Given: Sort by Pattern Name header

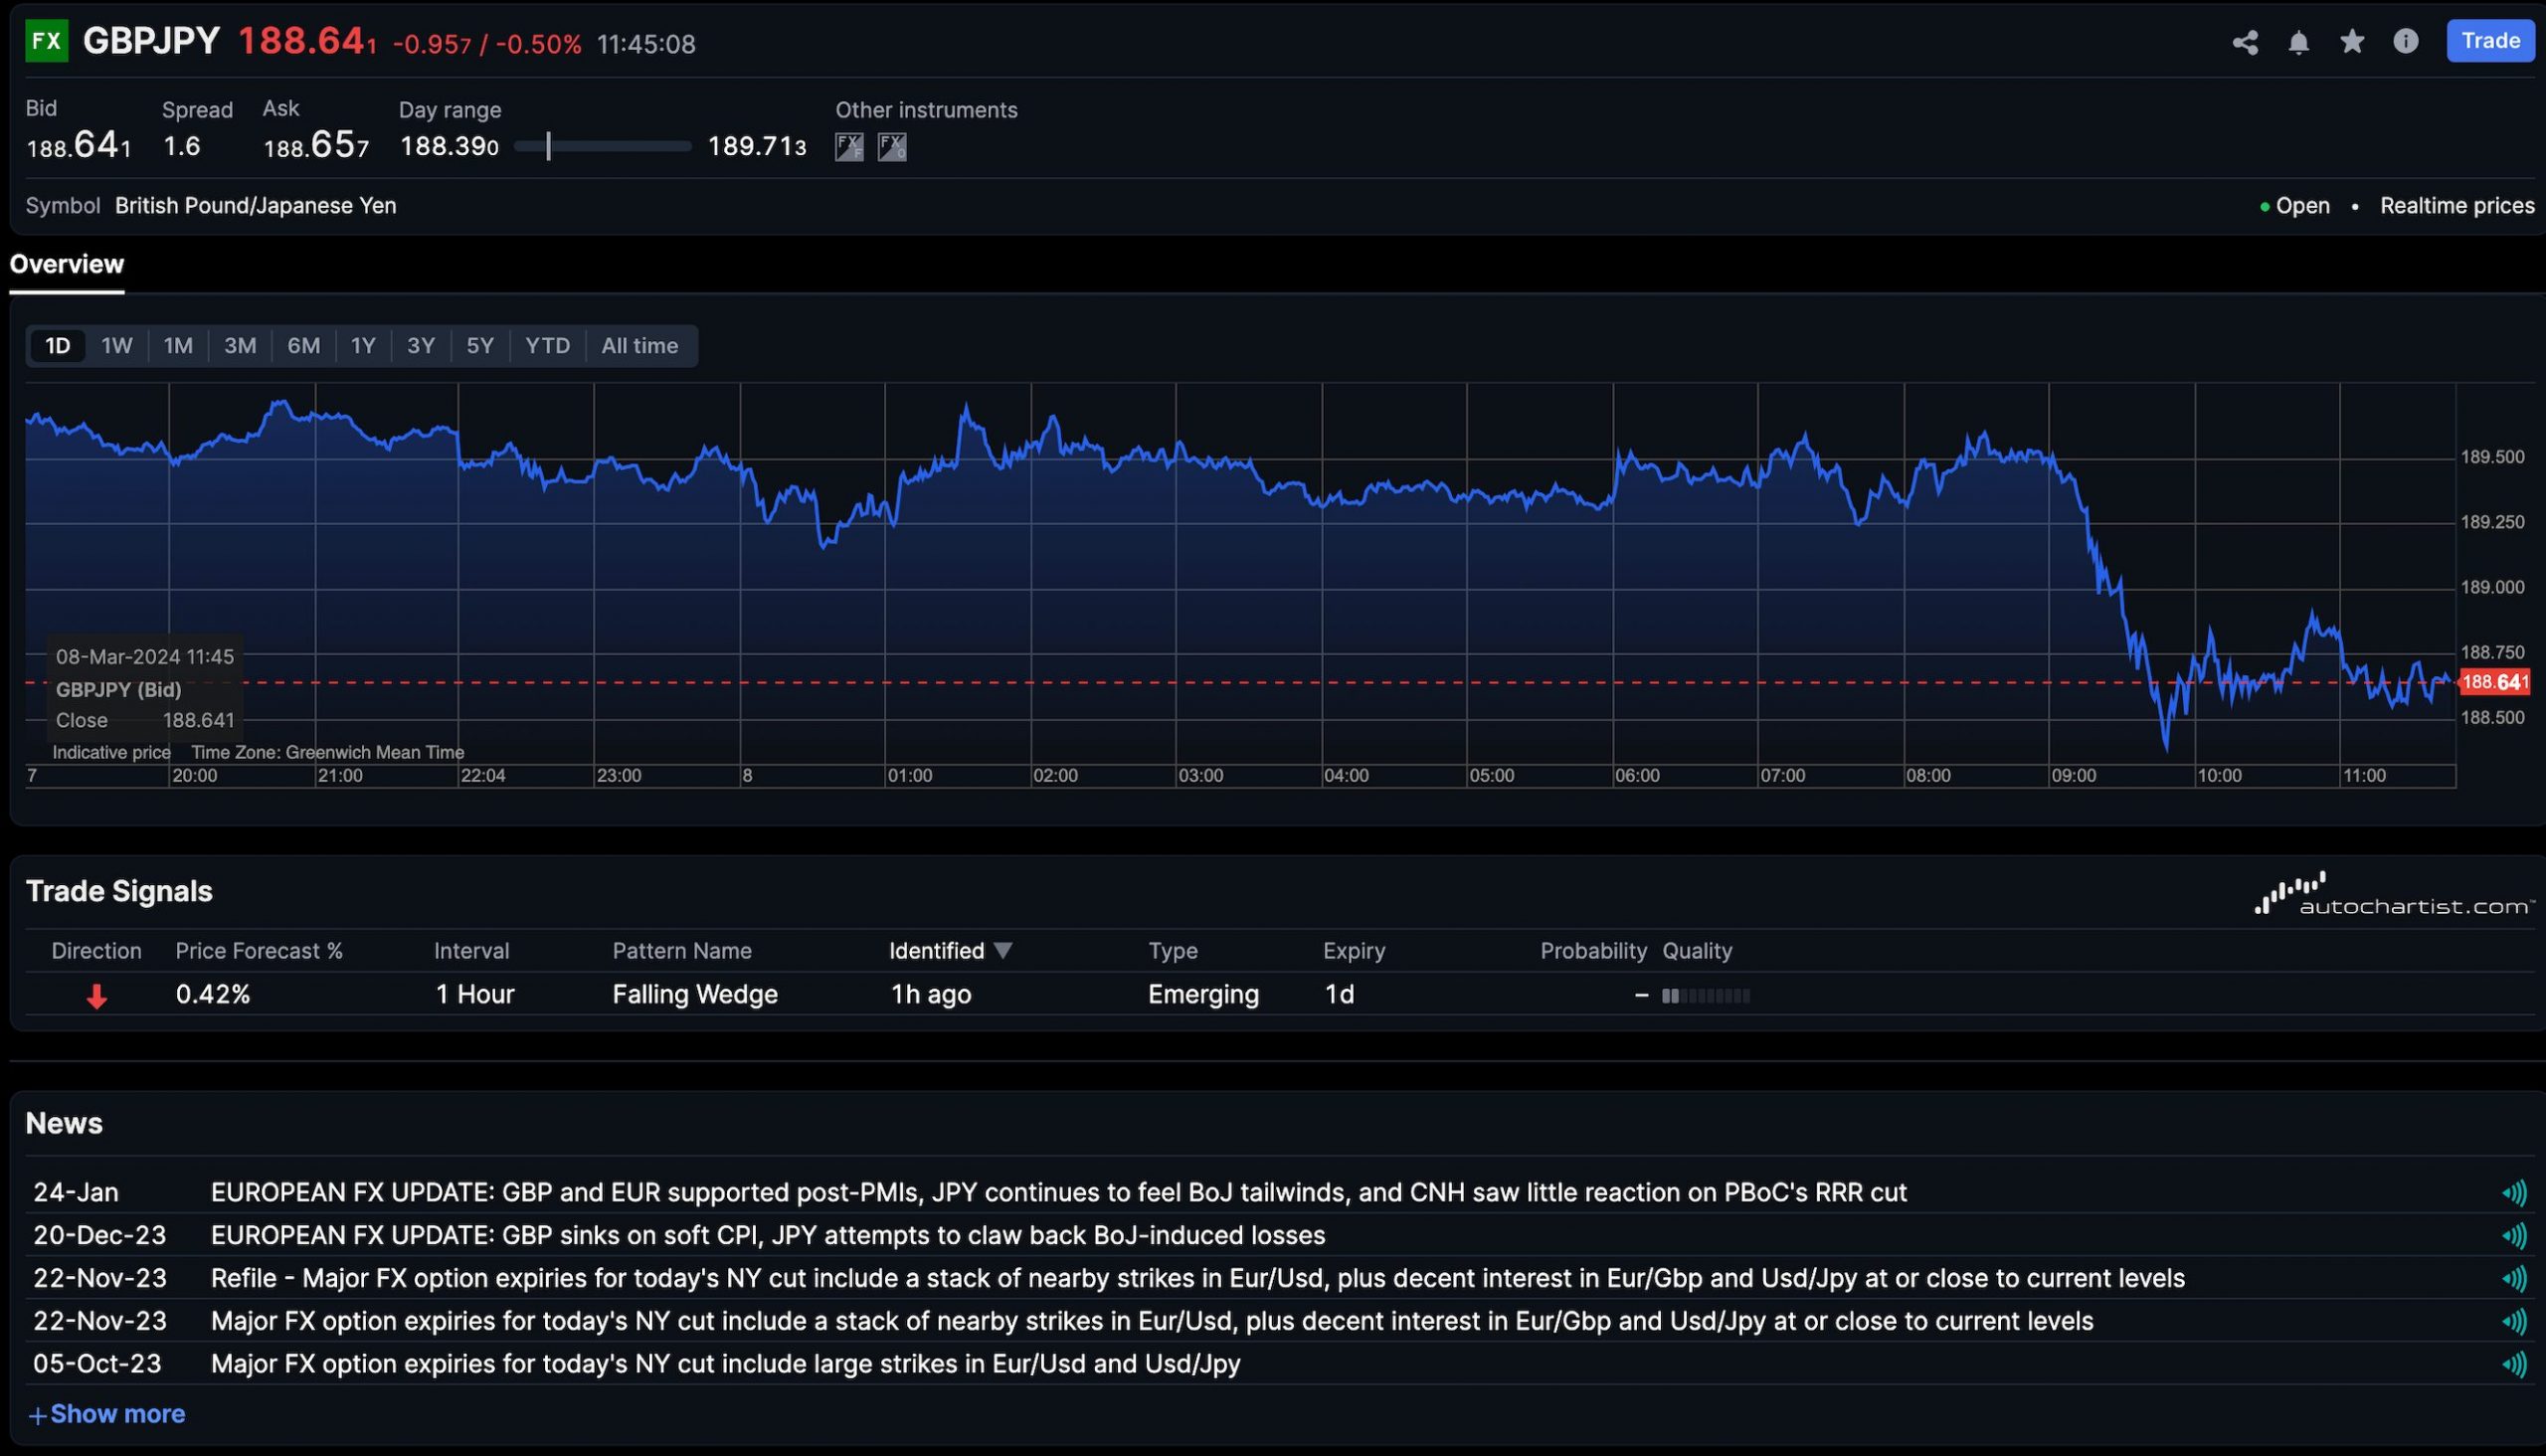Looking at the screenshot, I should pyautogui.click(x=682, y=951).
